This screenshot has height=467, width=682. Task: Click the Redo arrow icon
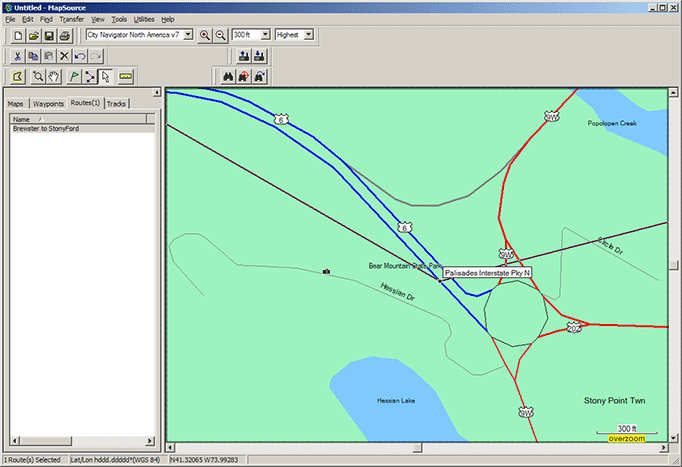[x=96, y=56]
